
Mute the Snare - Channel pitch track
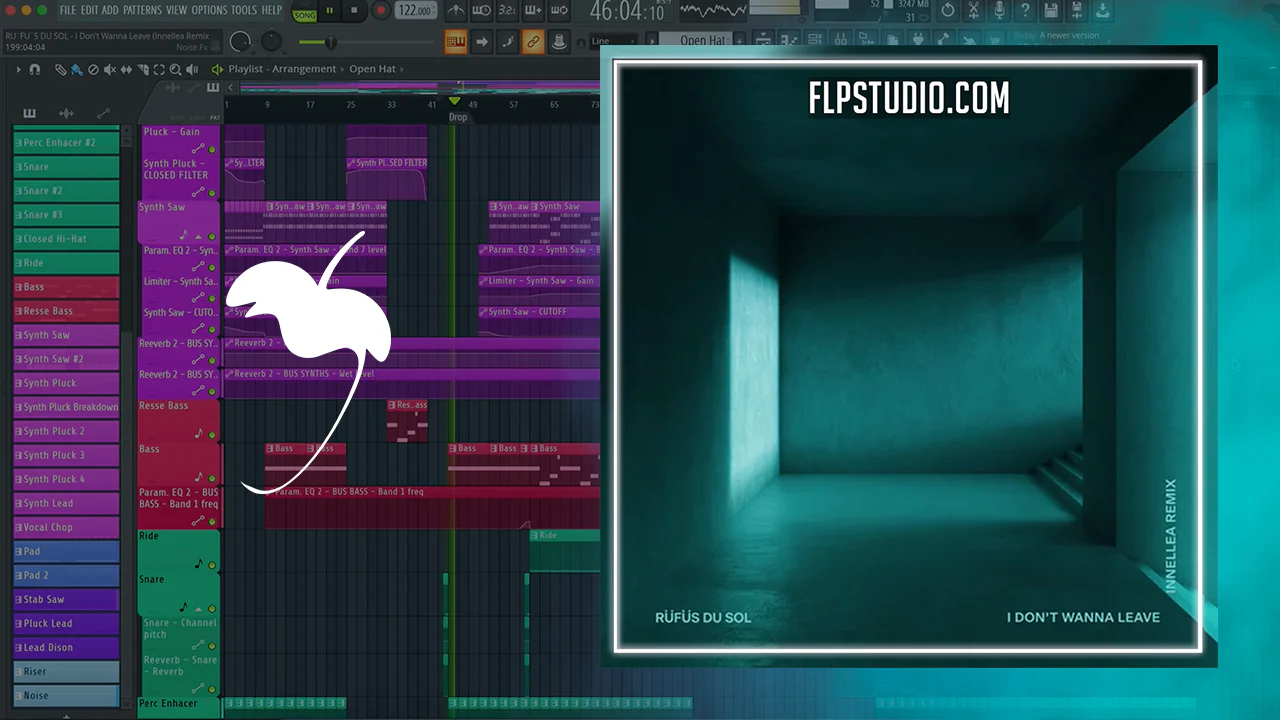[212, 645]
